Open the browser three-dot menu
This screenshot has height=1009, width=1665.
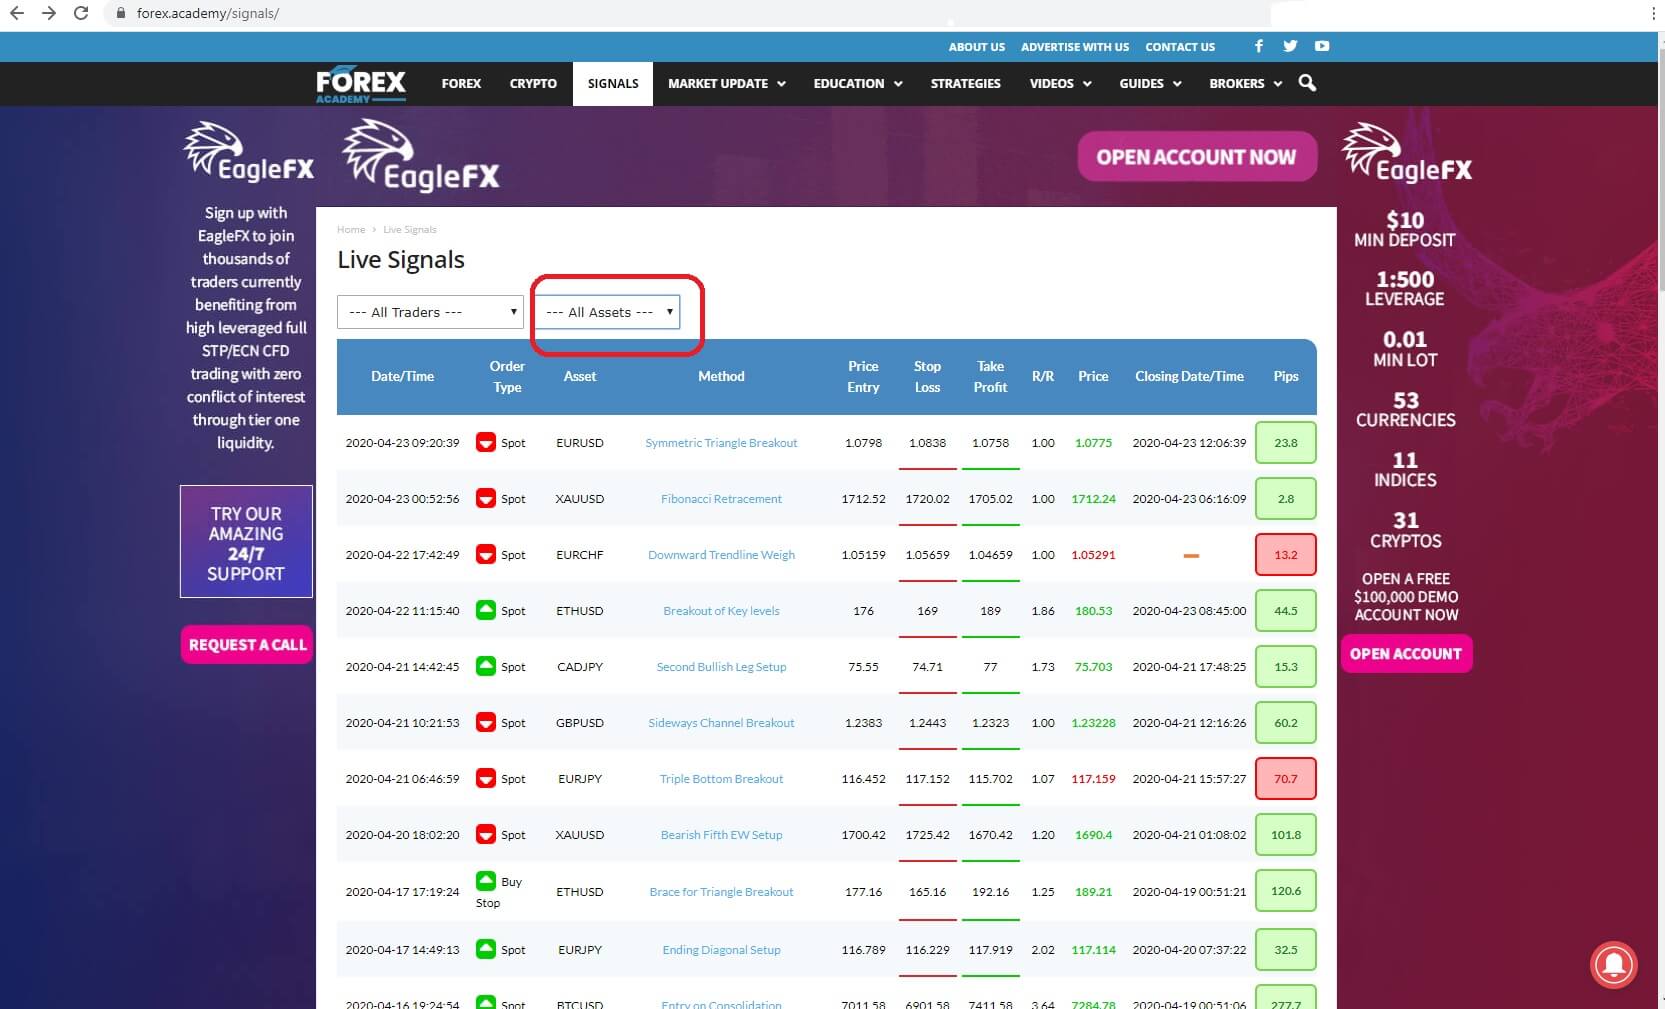tap(1656, 14)
